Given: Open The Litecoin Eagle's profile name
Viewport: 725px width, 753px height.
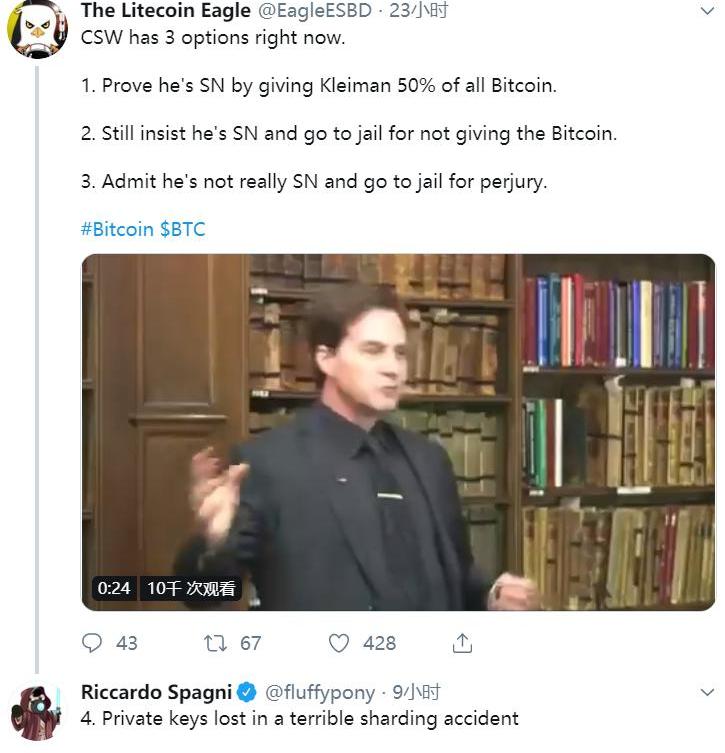Looking at the screenshot, I should click(166, 11).
